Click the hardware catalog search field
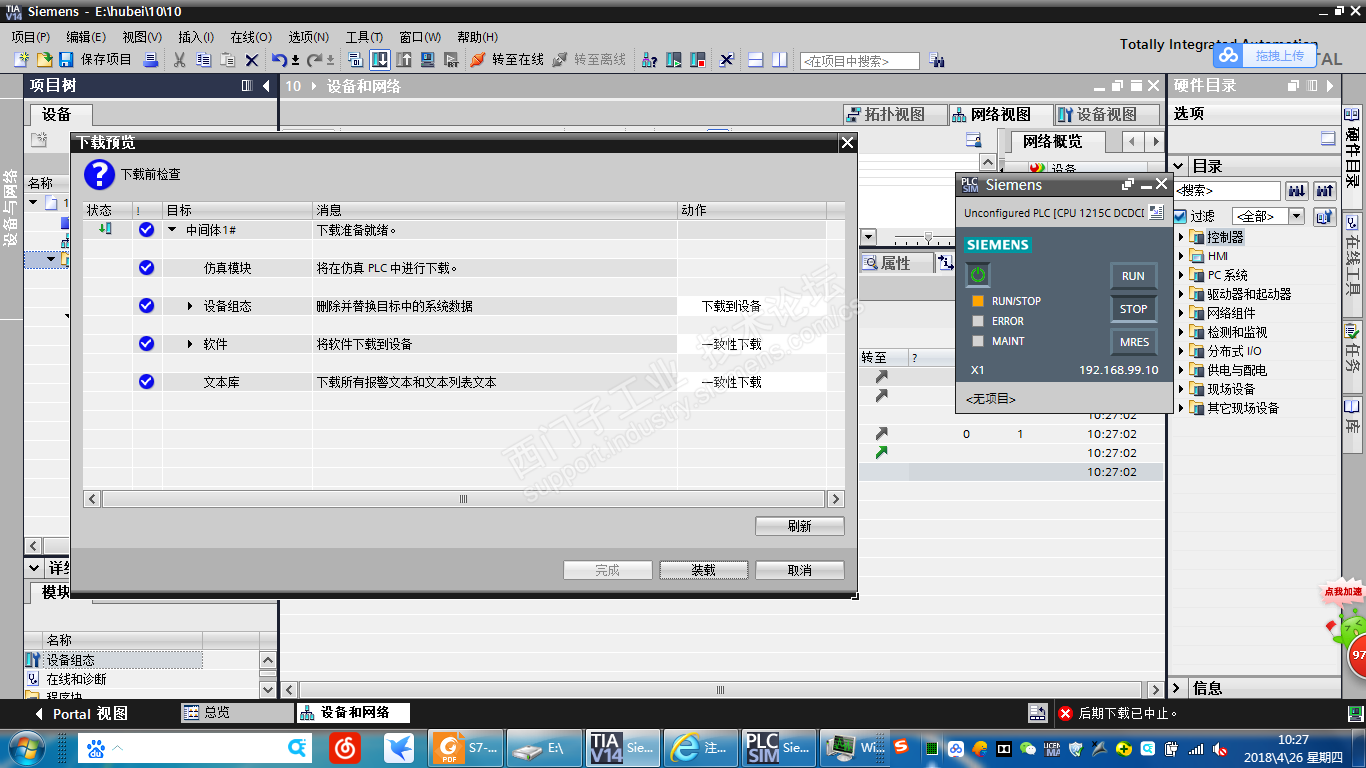 click(1227, 190)
